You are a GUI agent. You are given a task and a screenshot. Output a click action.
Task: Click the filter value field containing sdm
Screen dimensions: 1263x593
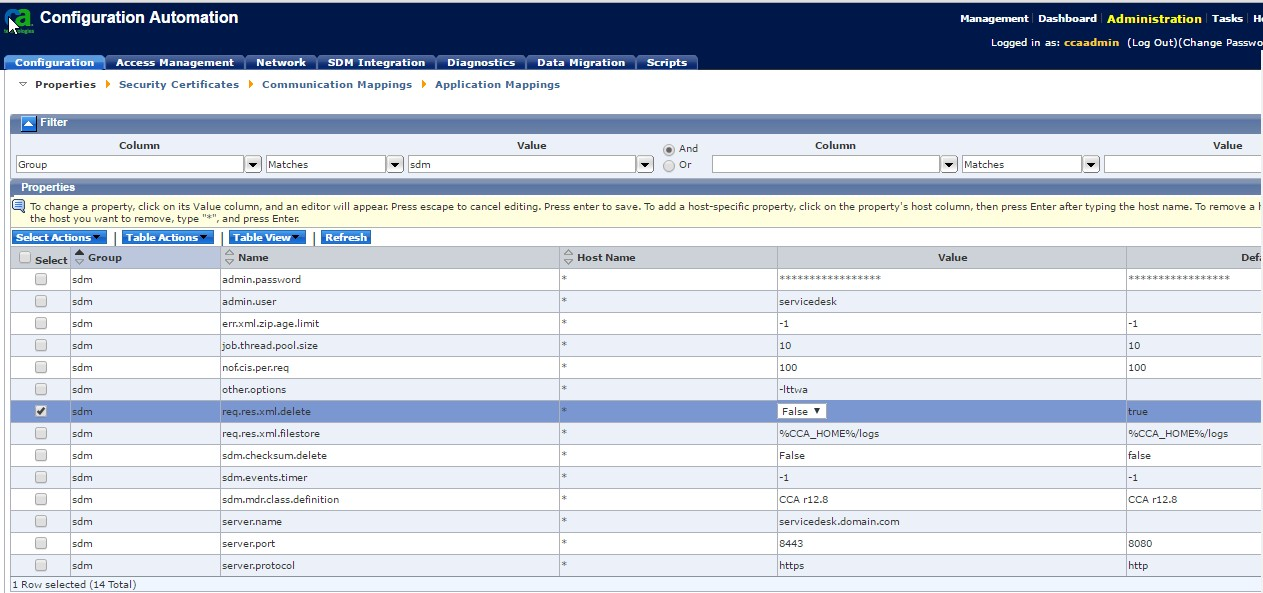(521, 165)
